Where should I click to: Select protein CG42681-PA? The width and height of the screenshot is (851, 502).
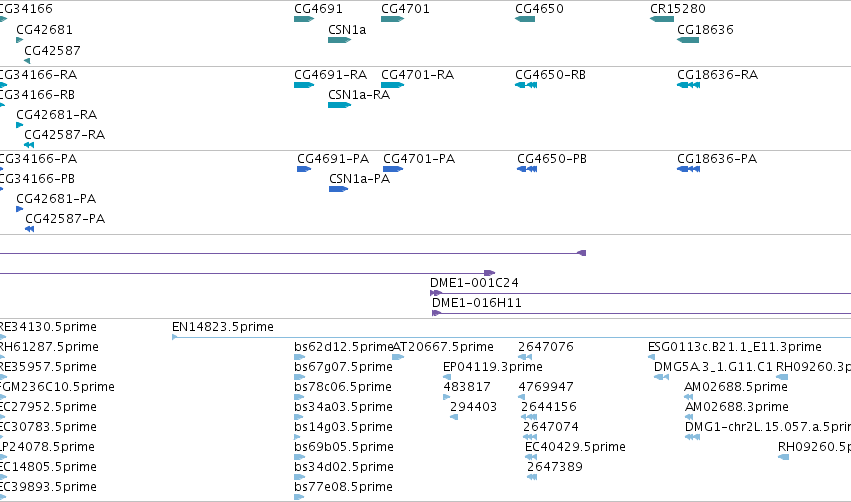(x=56, y=199)
